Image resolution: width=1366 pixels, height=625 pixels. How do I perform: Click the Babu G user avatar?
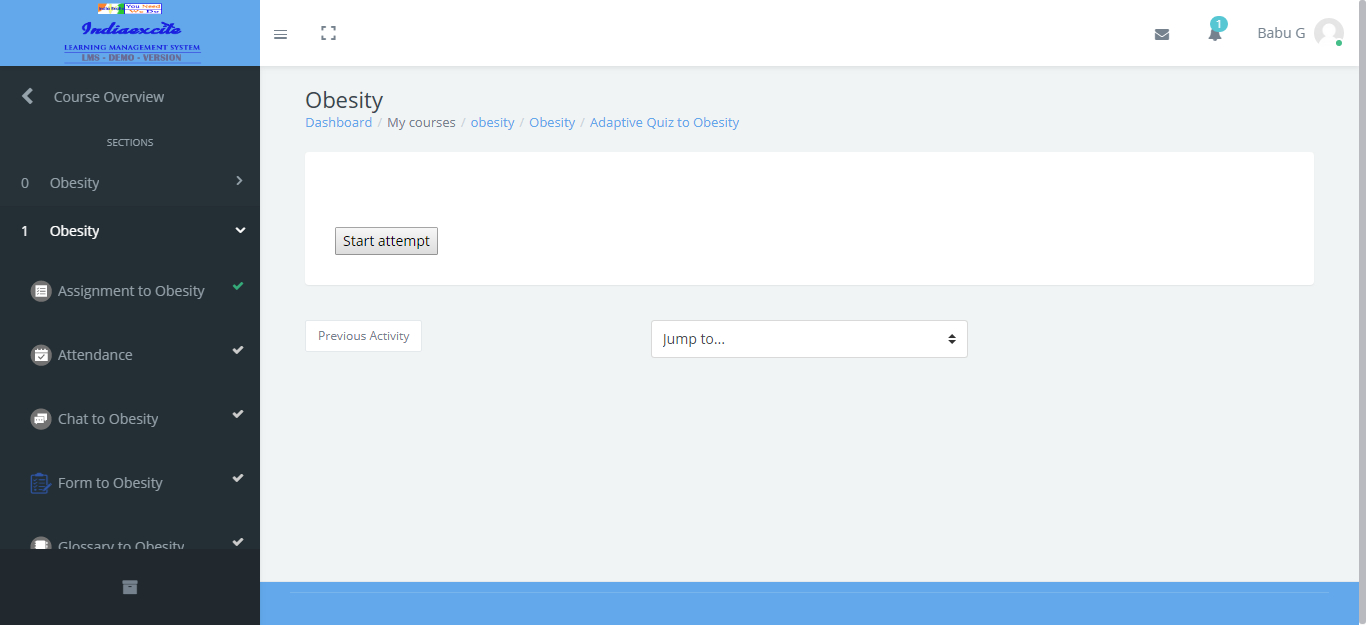click(1328, 33)
